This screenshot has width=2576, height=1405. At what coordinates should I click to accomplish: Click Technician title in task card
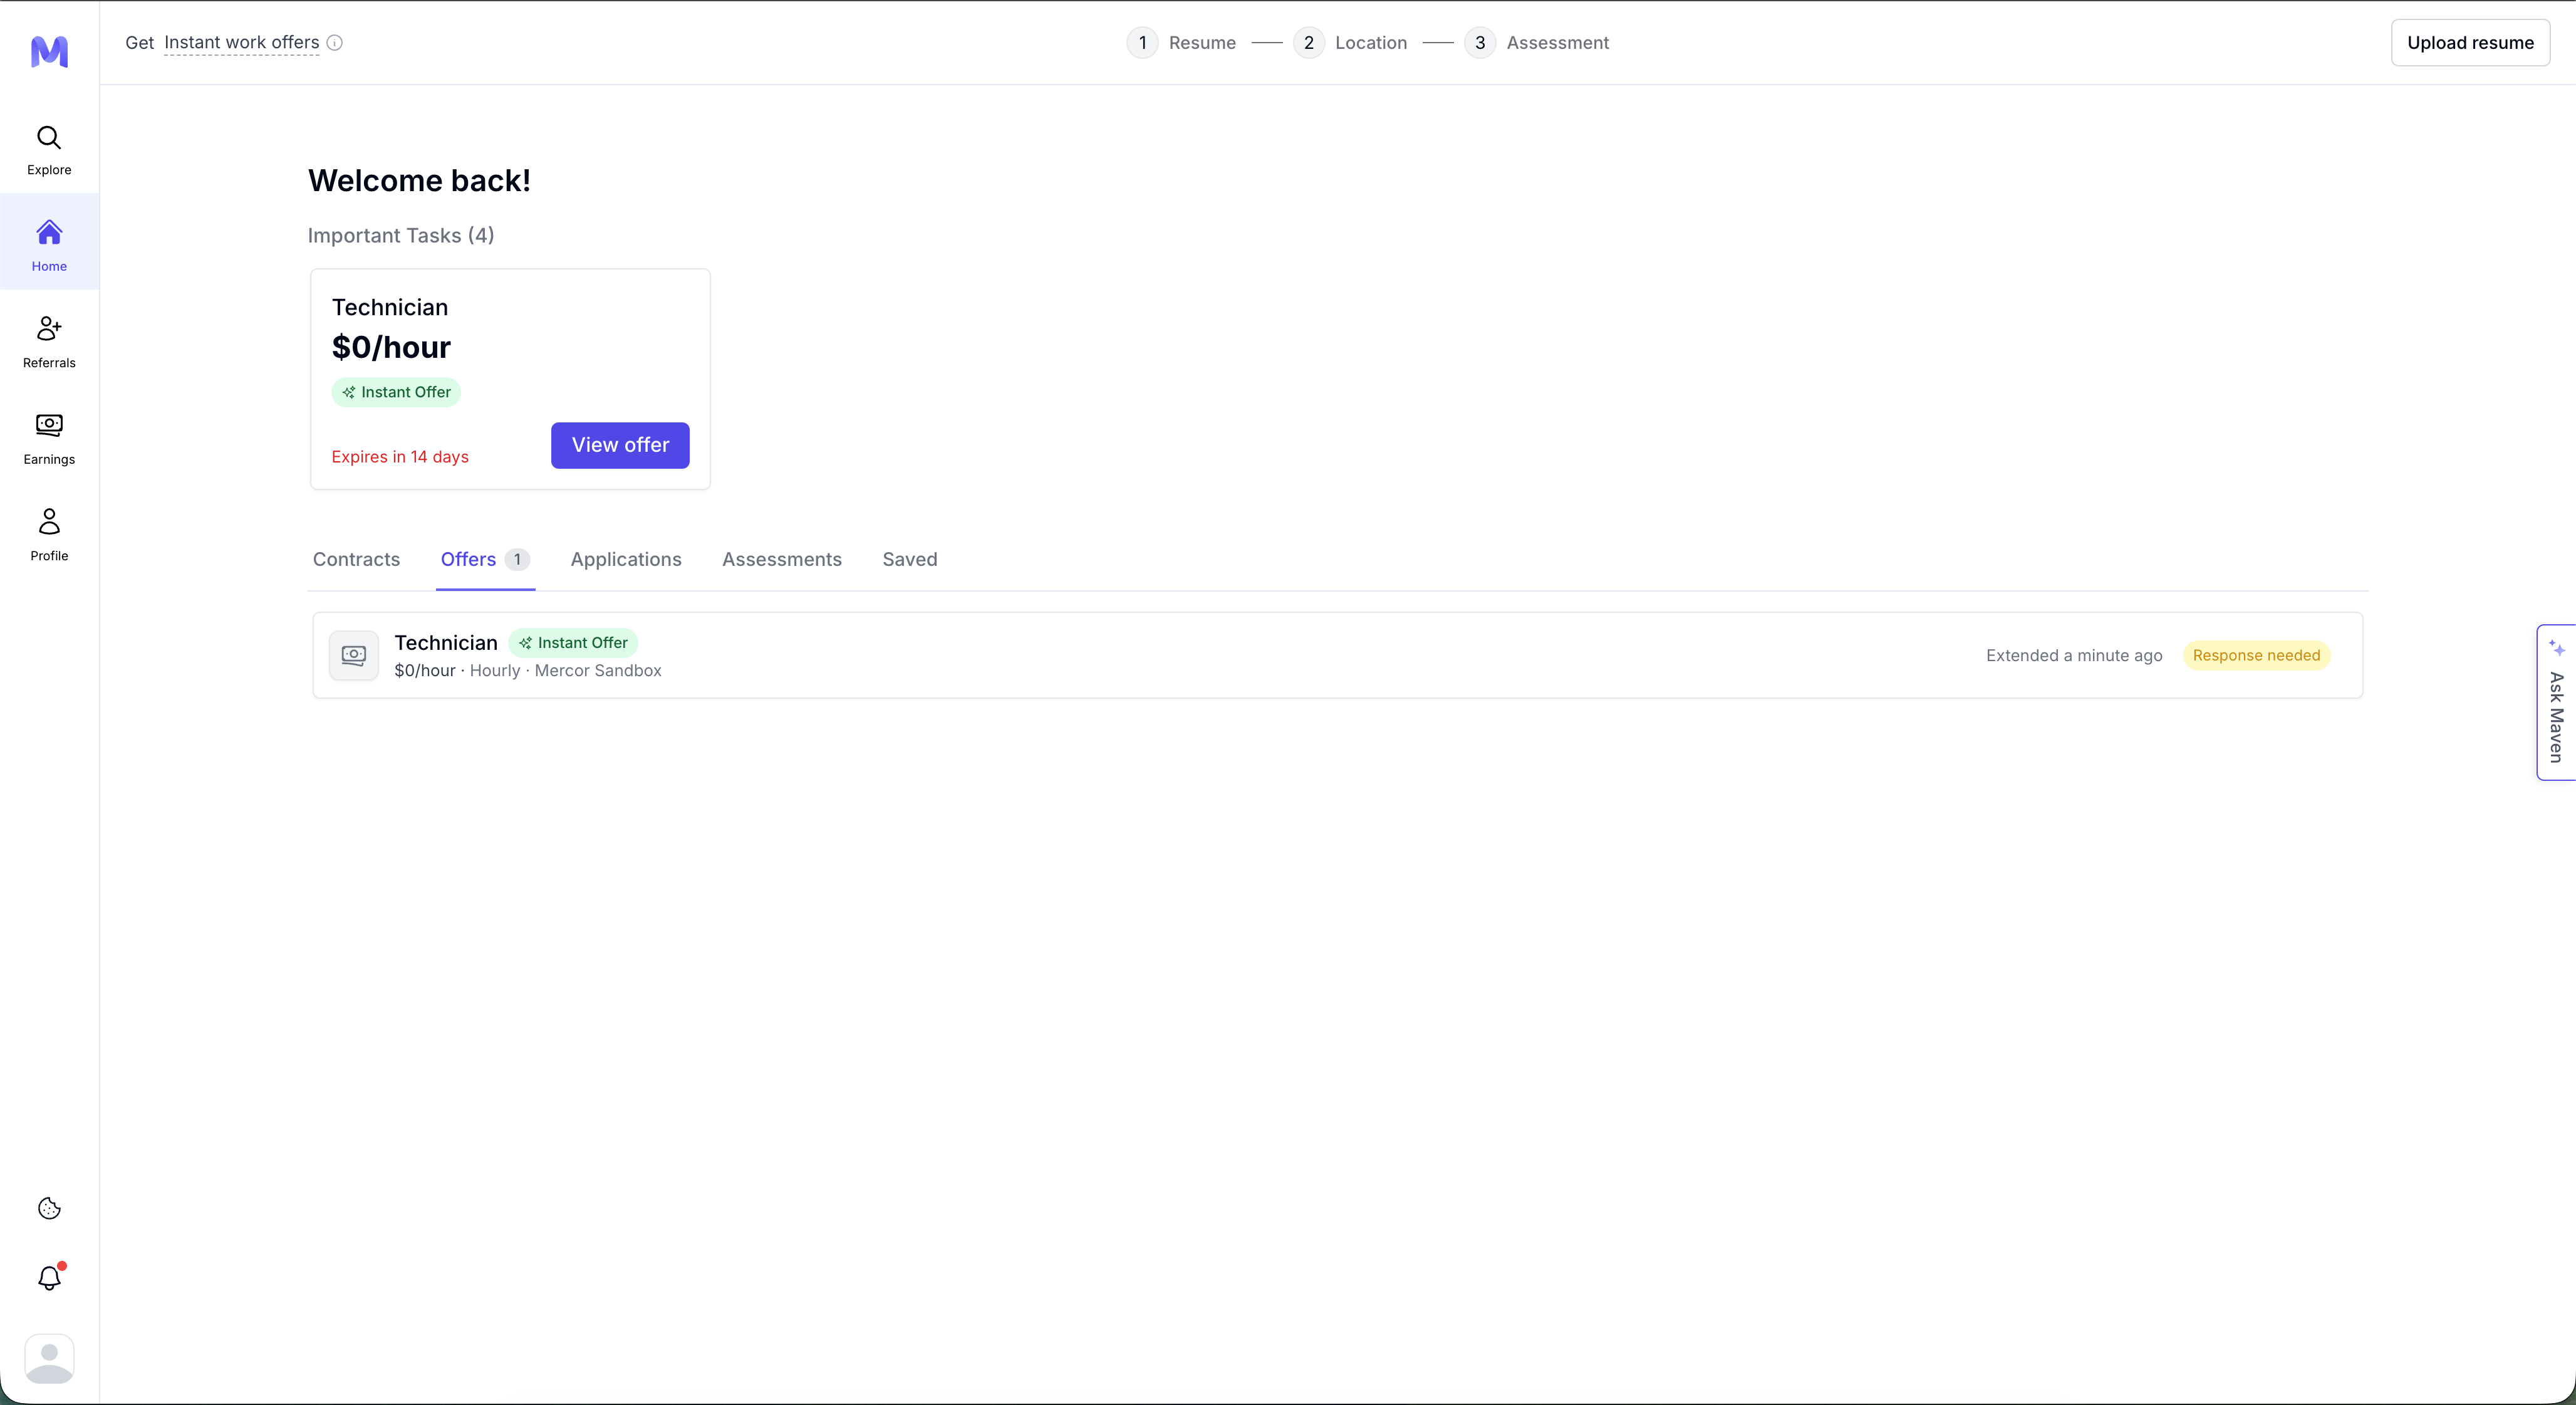coord(390,308)
